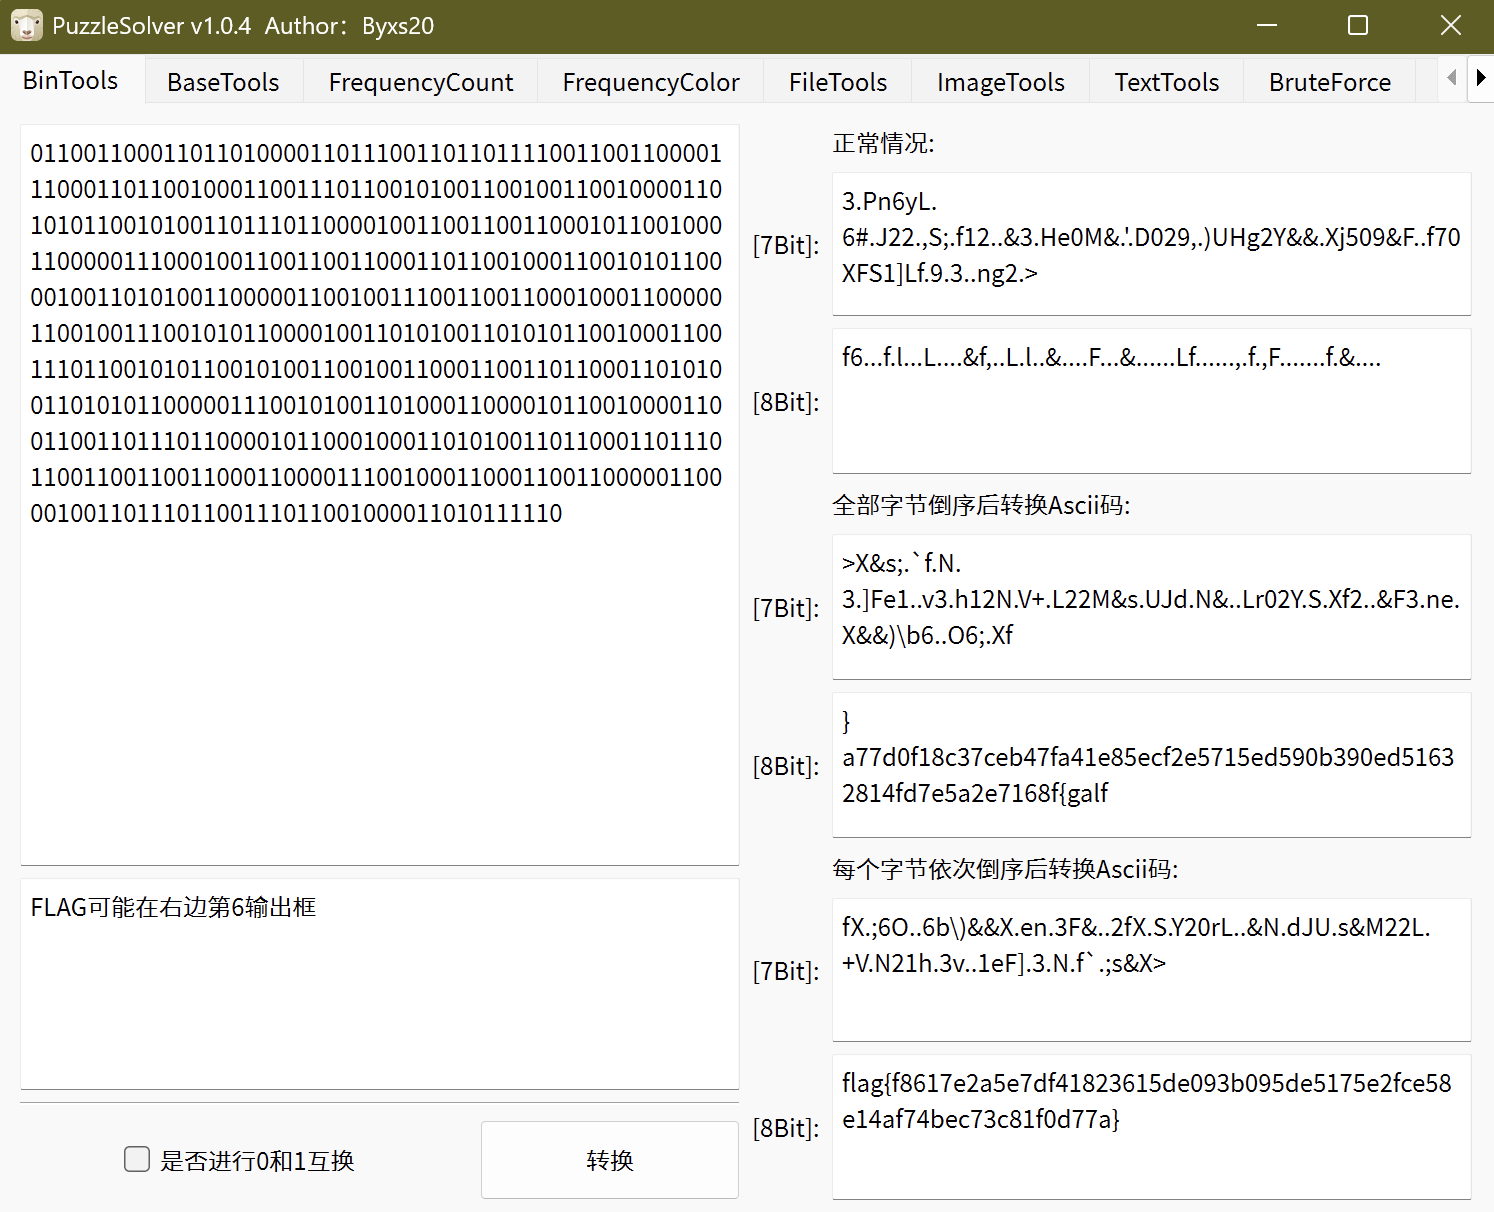The width and height of the screenshot is (1494, 1212).
Task: Go to the FrequencyColor tab
Action: (650, 82)
